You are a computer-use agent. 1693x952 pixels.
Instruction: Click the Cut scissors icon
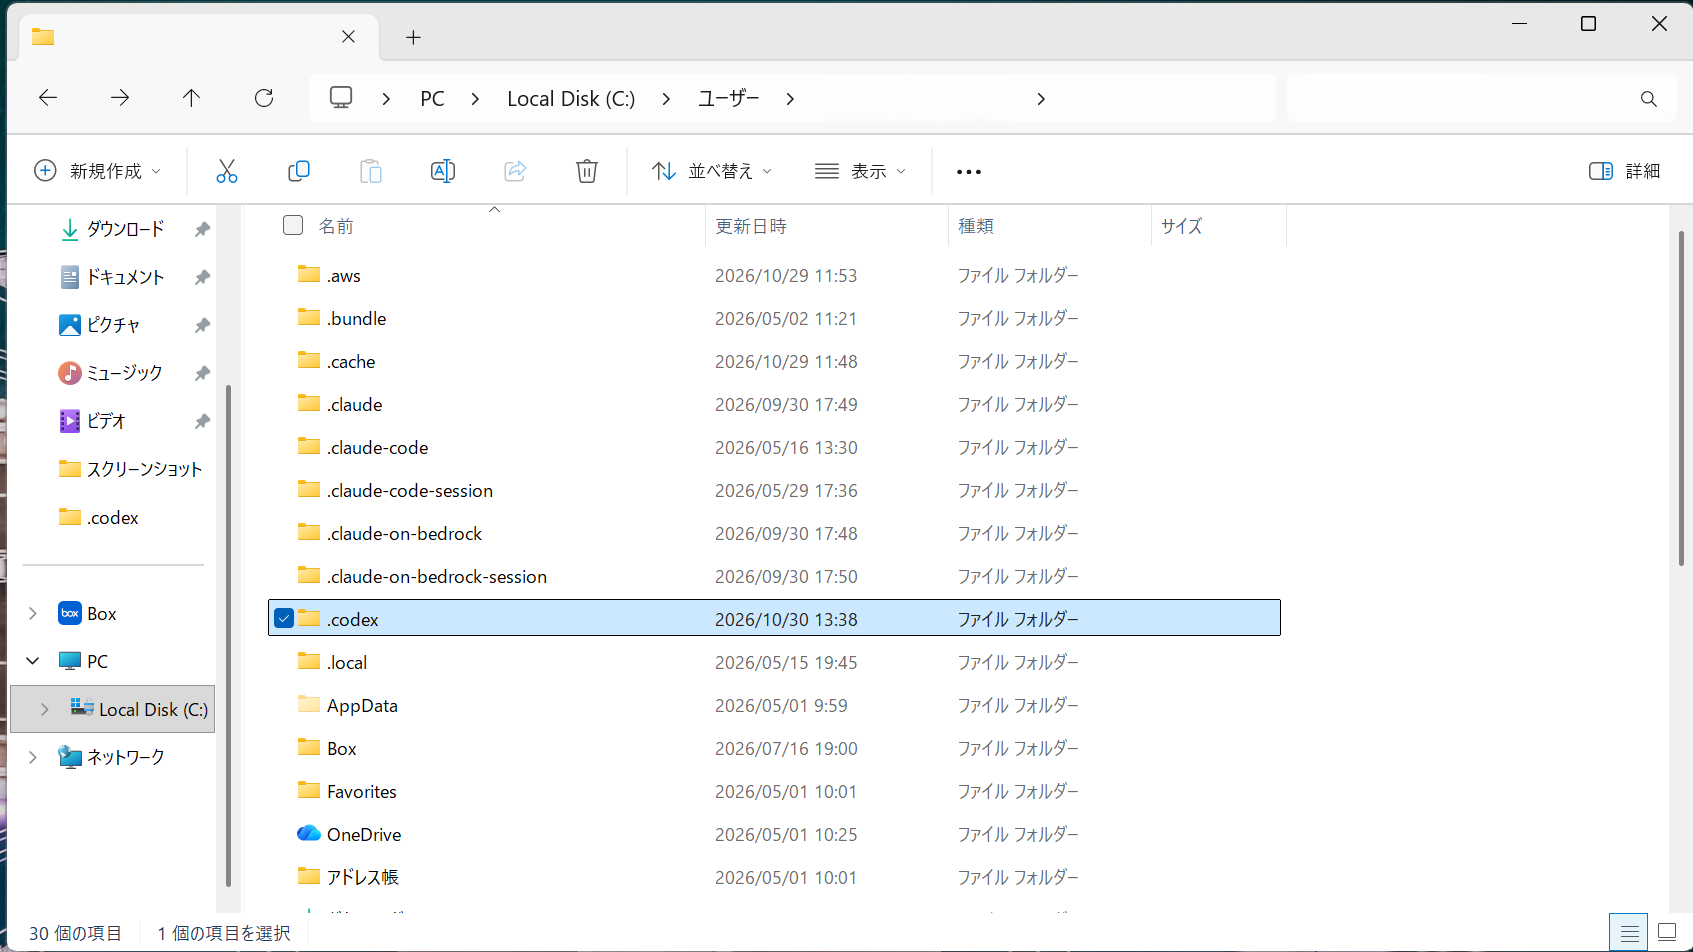click(x=227, y=171)
